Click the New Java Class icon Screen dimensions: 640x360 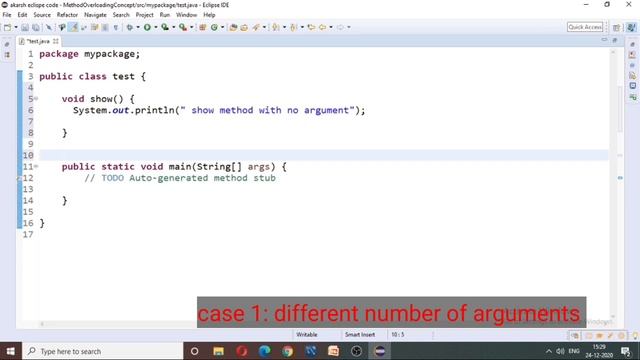tap(214, 27)
